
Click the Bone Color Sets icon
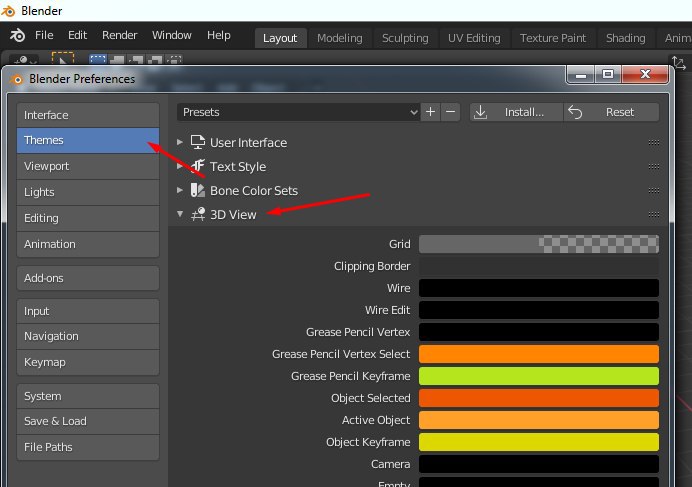point(198,190)
